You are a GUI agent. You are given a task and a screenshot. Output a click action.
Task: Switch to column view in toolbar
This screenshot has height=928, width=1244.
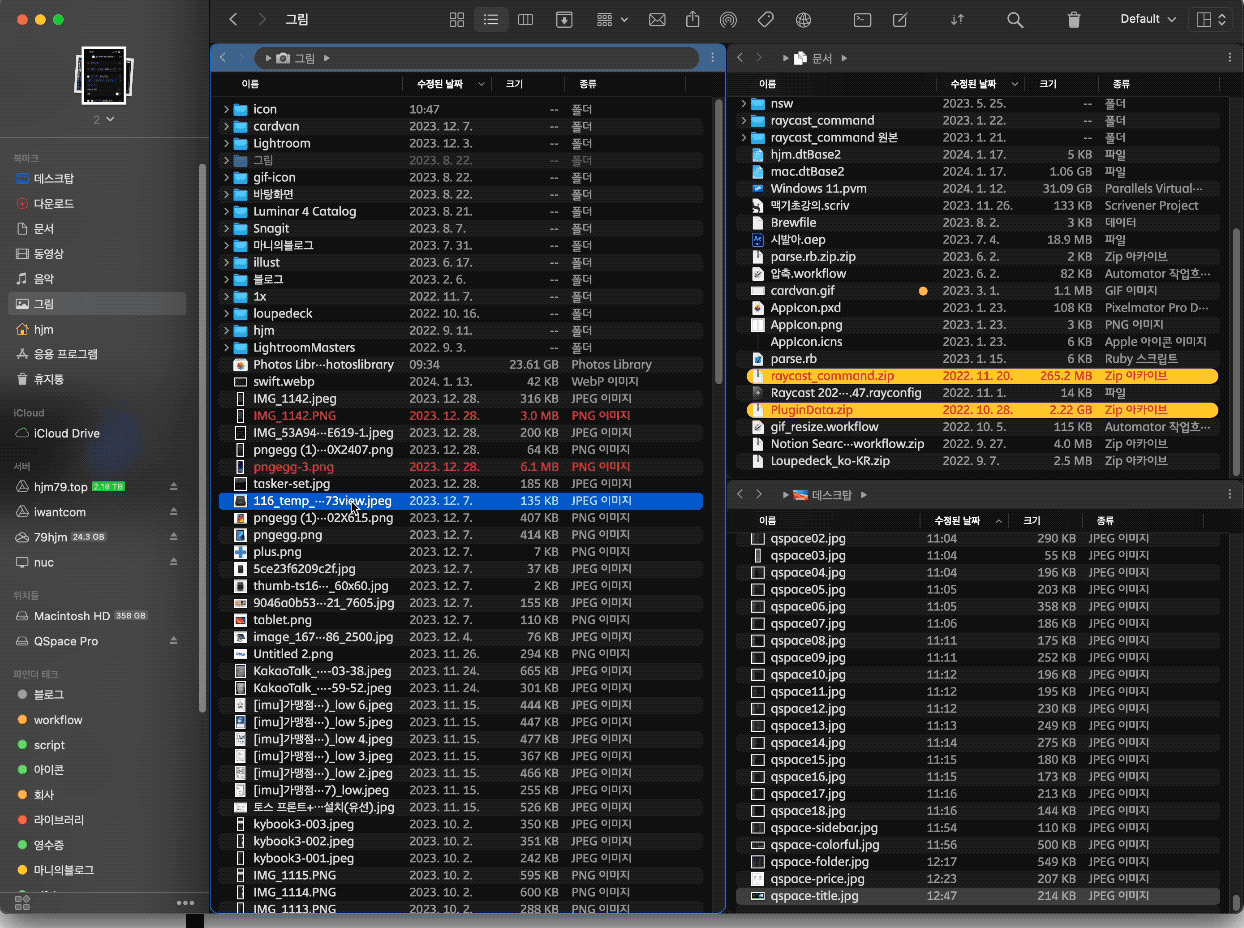525,20
